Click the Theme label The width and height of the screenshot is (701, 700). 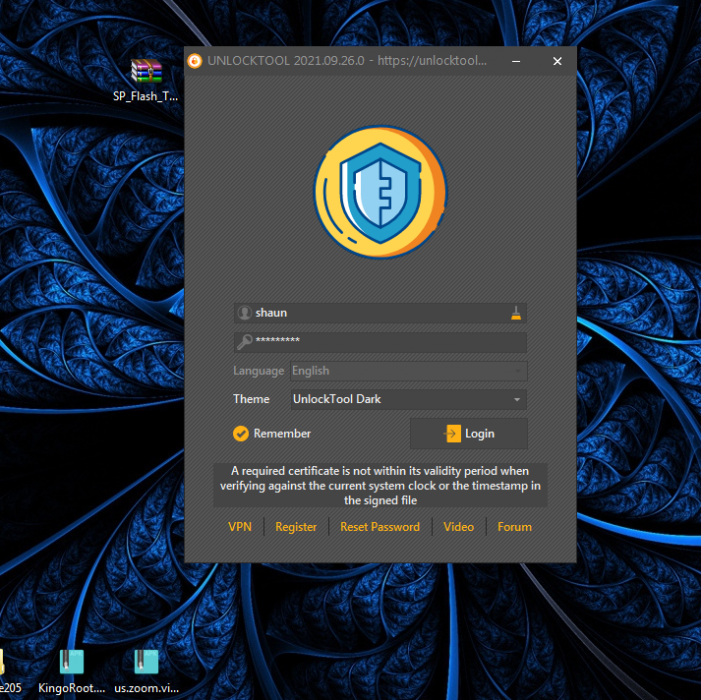(x=251, y=399)
